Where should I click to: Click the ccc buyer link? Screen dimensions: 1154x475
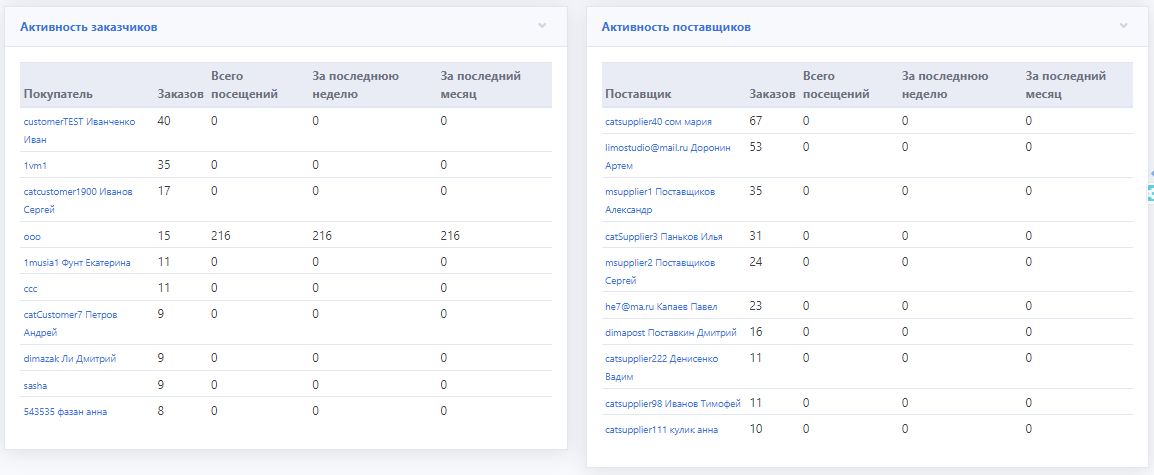(x=30, y=288)
